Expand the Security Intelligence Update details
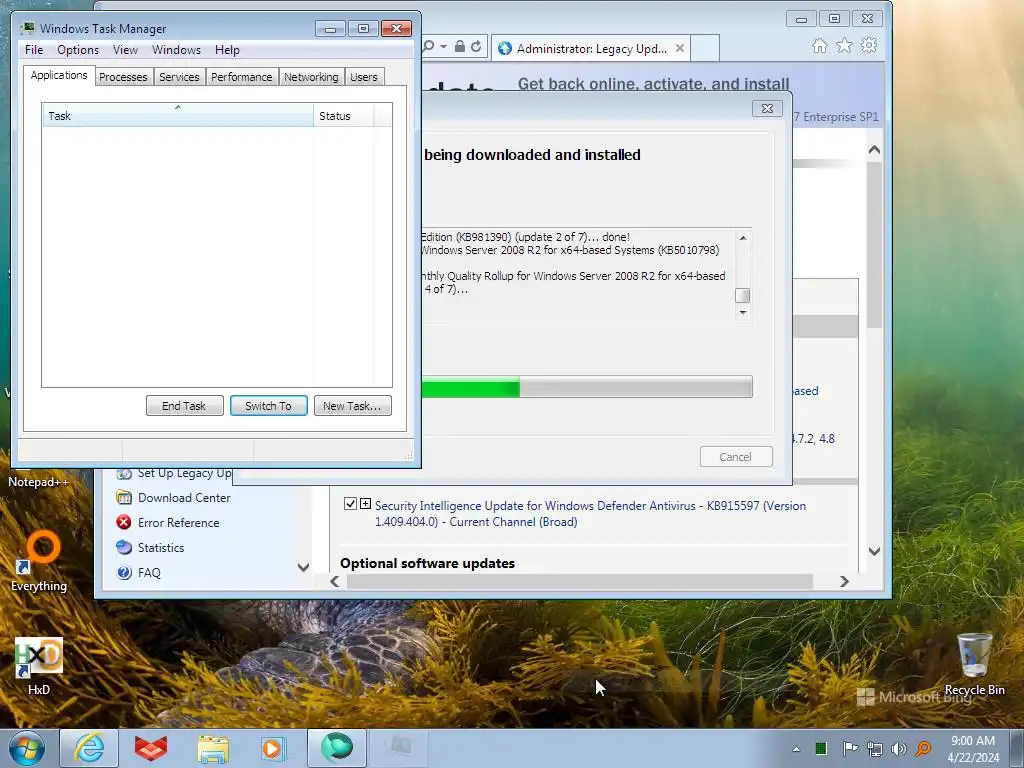This screenshot has height=768, width=1024. 366,504
